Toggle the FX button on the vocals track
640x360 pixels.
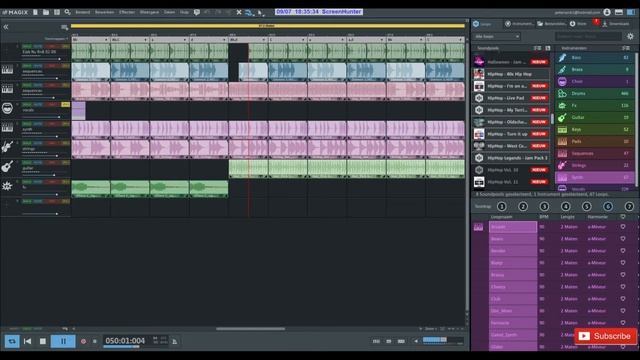click(65, 104)
